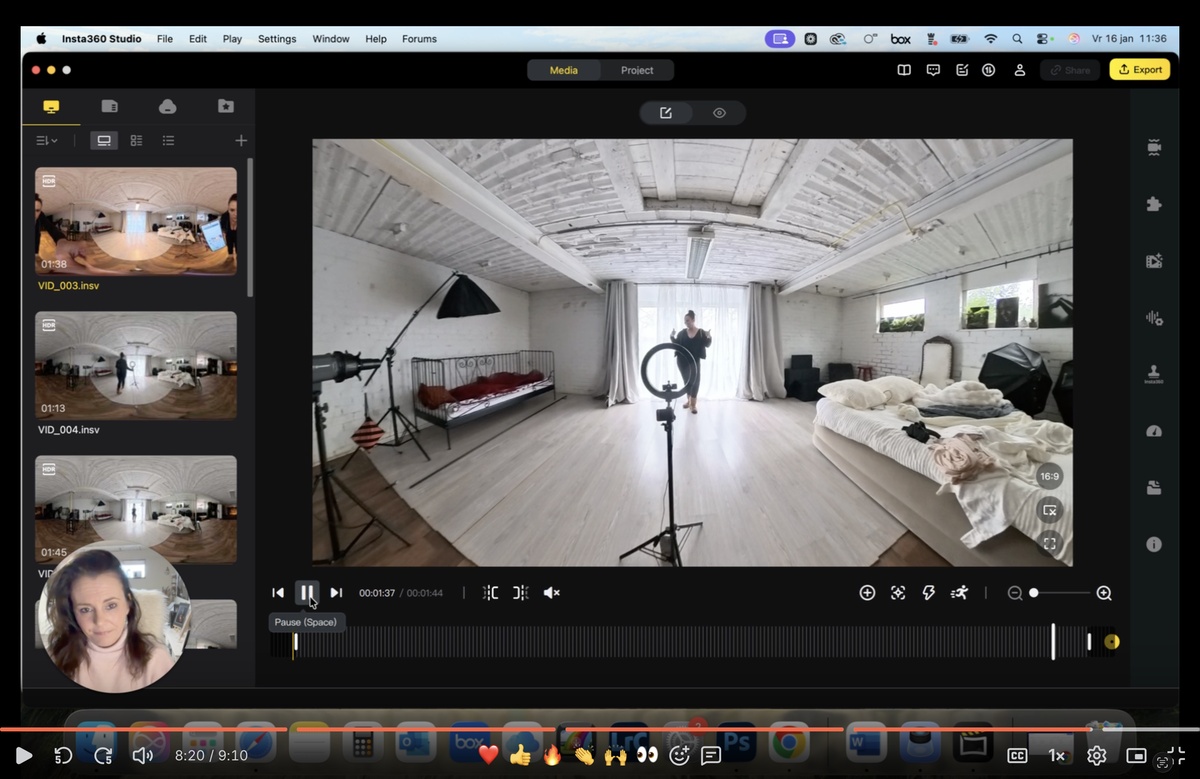Click the circular transfer icon in header

pos(988,70)
